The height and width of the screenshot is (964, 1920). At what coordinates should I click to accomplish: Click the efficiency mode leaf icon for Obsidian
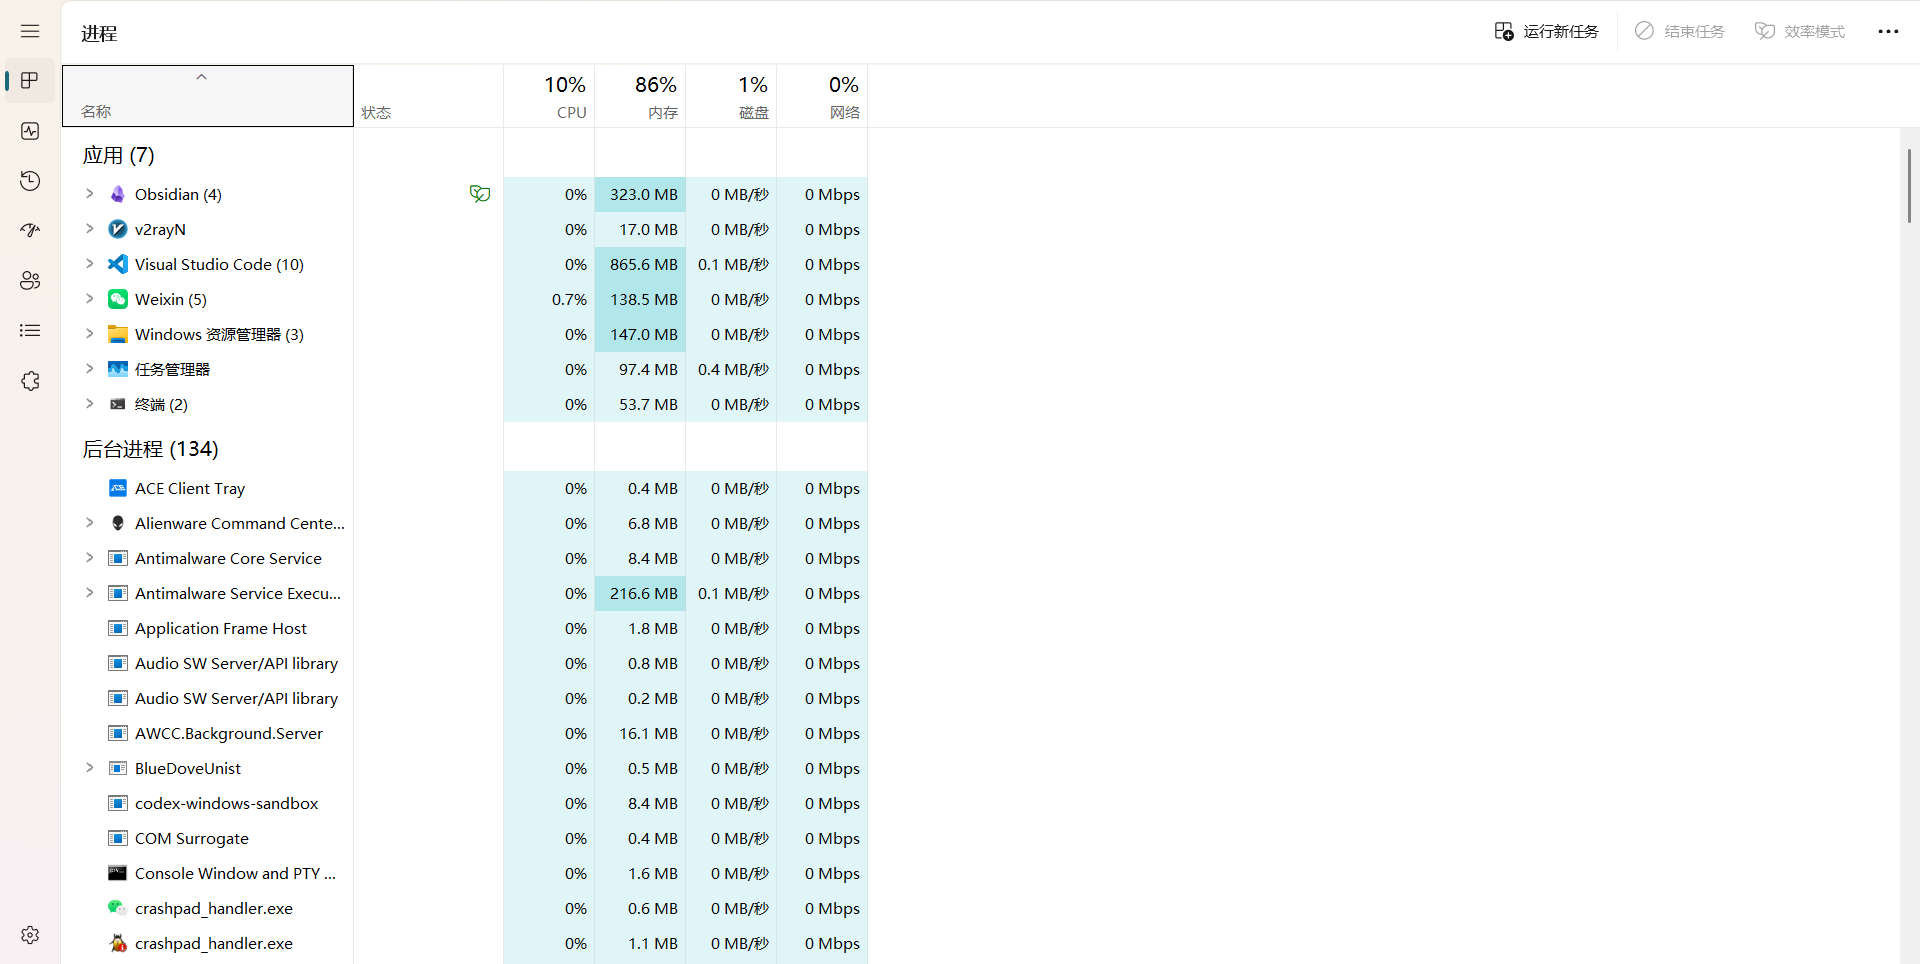(480, 194)
